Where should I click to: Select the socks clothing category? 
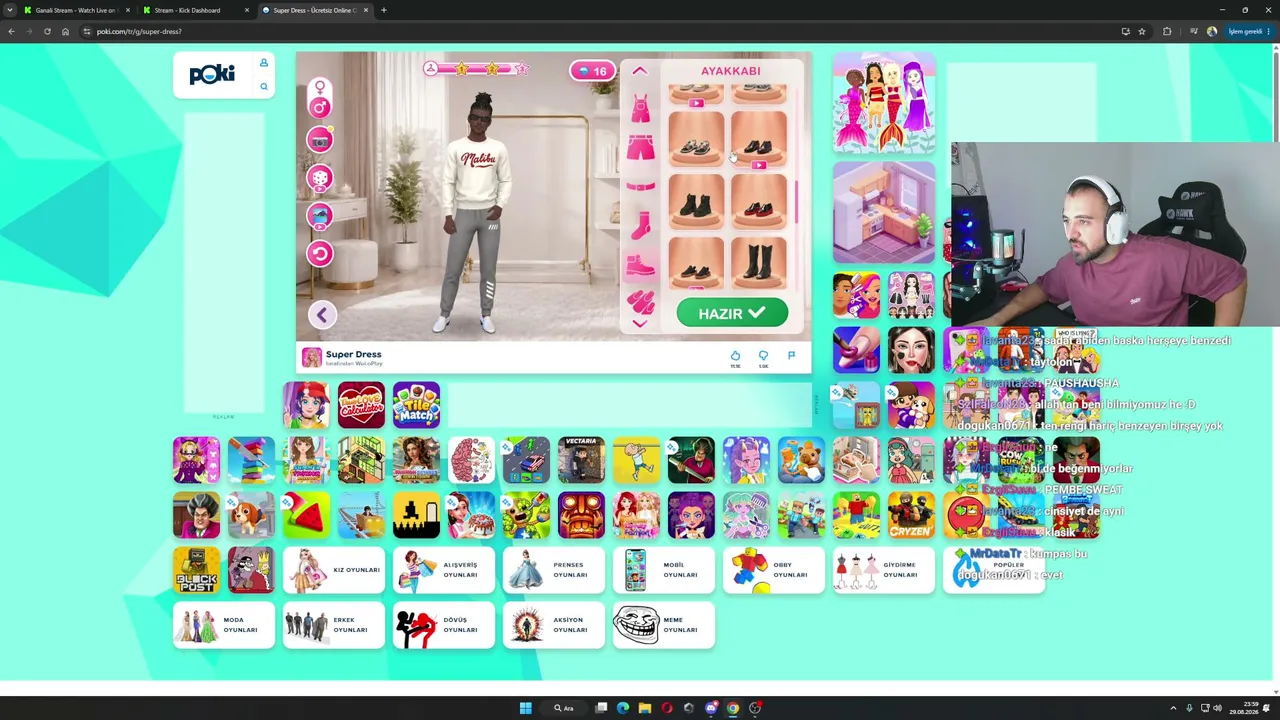click(640, 225)
